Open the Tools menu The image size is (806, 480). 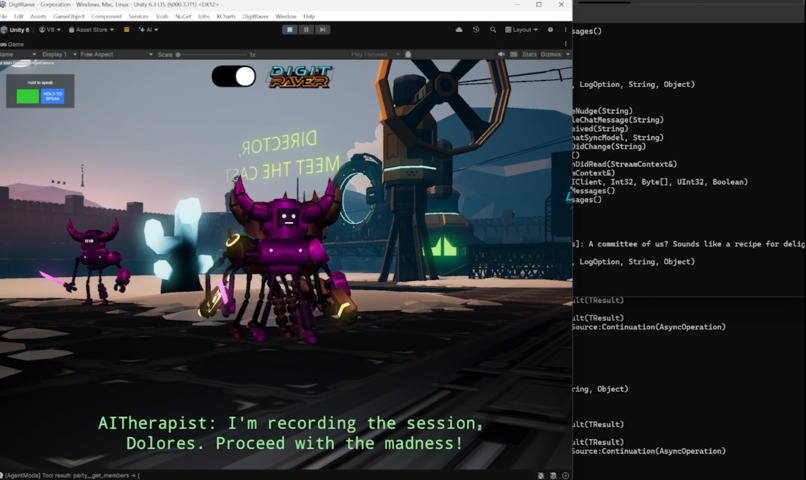click(162, 16)
